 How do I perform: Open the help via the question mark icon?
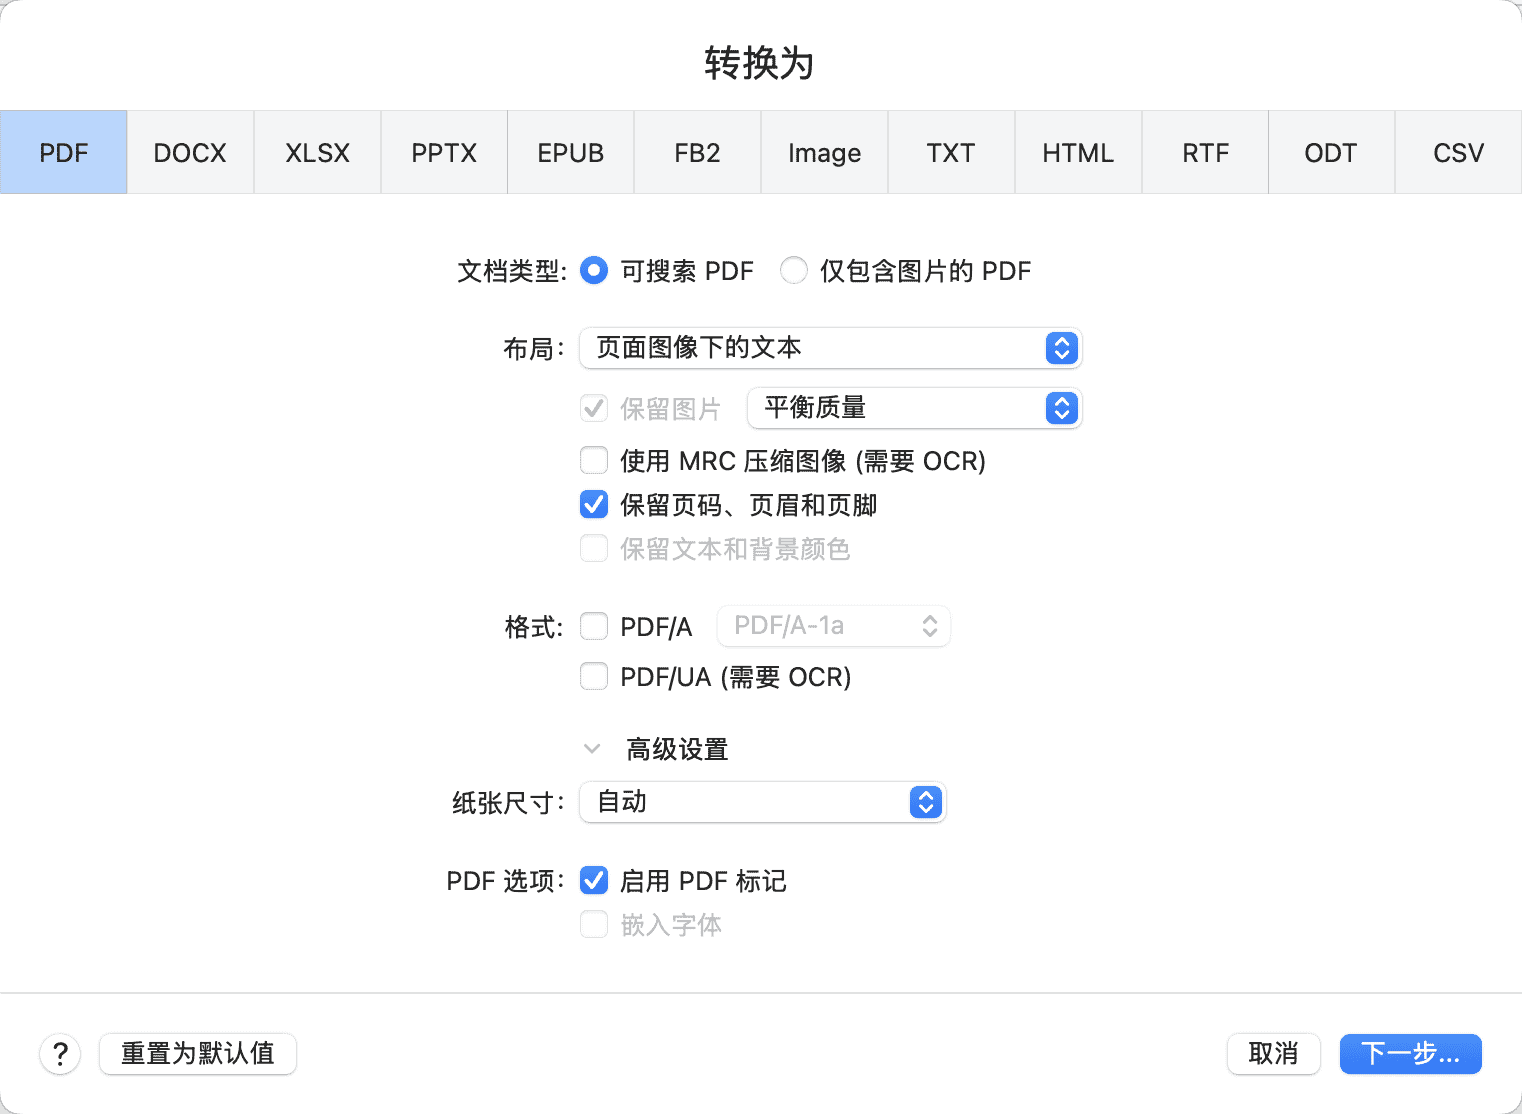pyautogui.click(x=60, y=1054)
